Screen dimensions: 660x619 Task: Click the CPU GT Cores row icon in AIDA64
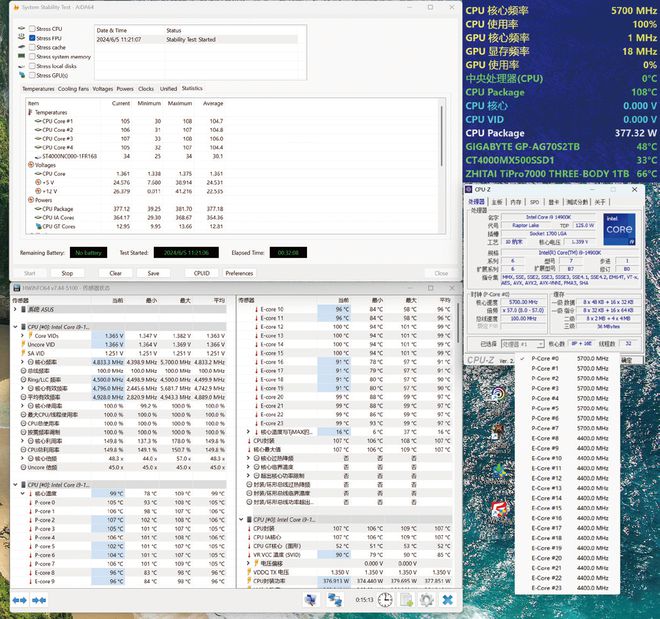click(x=39, y=226)
